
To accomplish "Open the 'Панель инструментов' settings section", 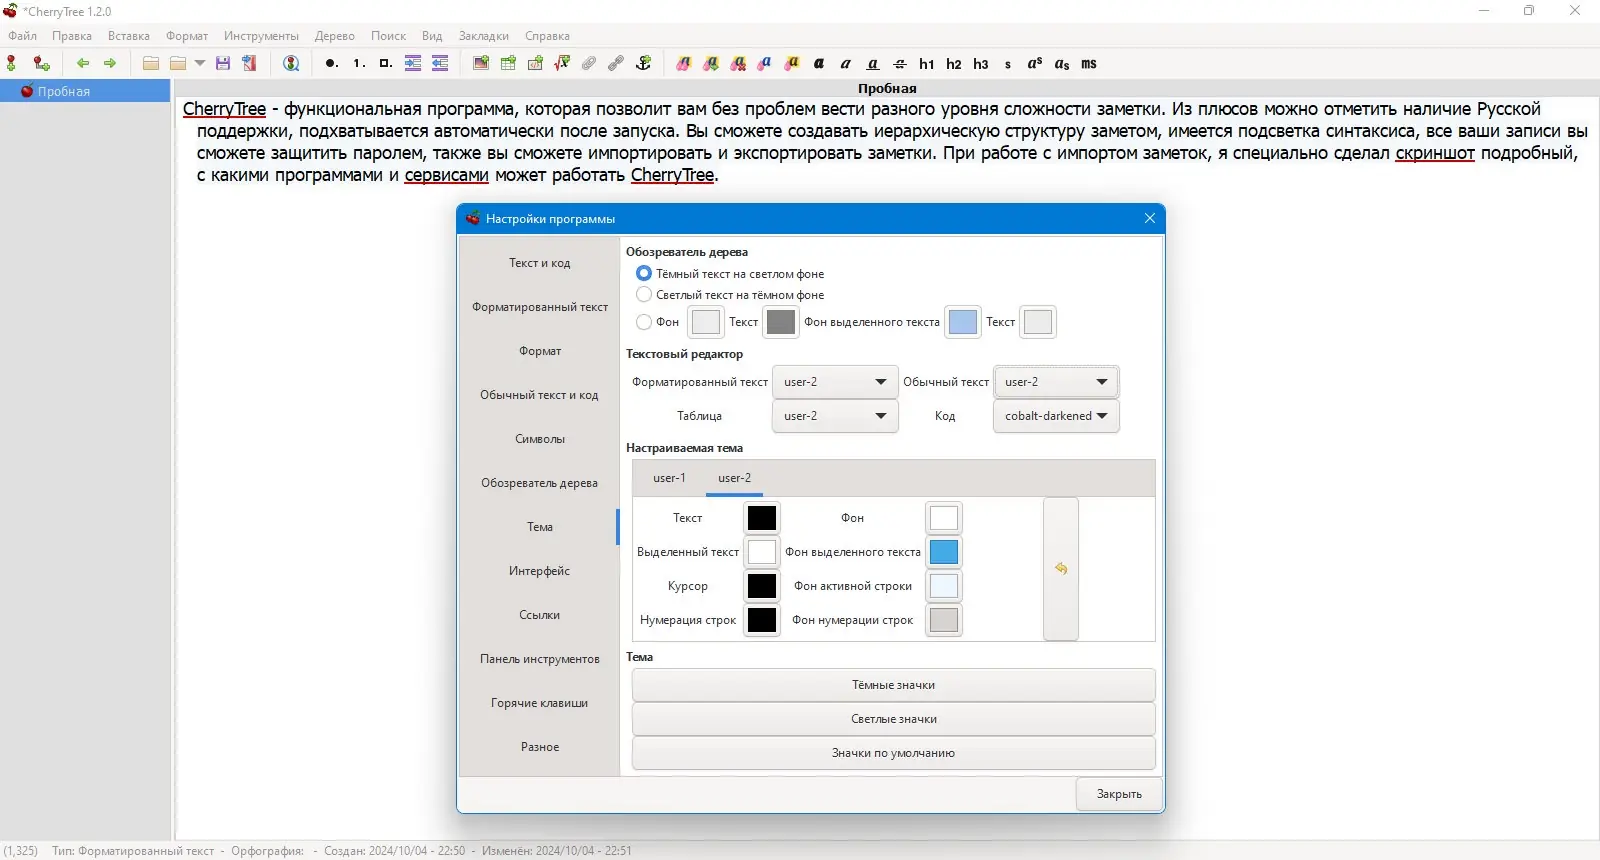I will coord(539,659).
